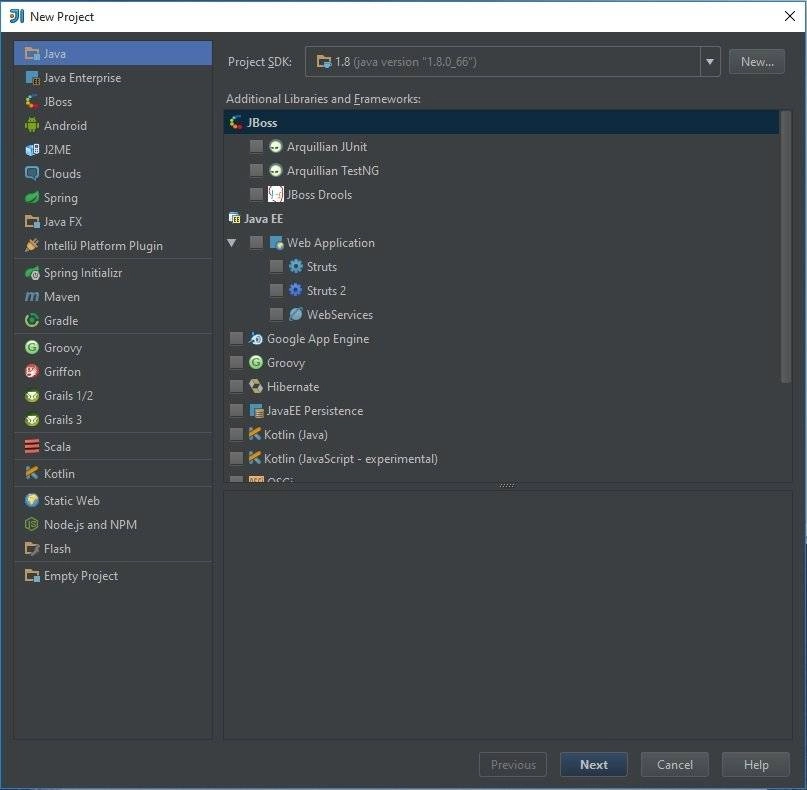Collapse the Web Application tree node
The height and width of the screenshot is (790, 807).
tap(232, 243)
